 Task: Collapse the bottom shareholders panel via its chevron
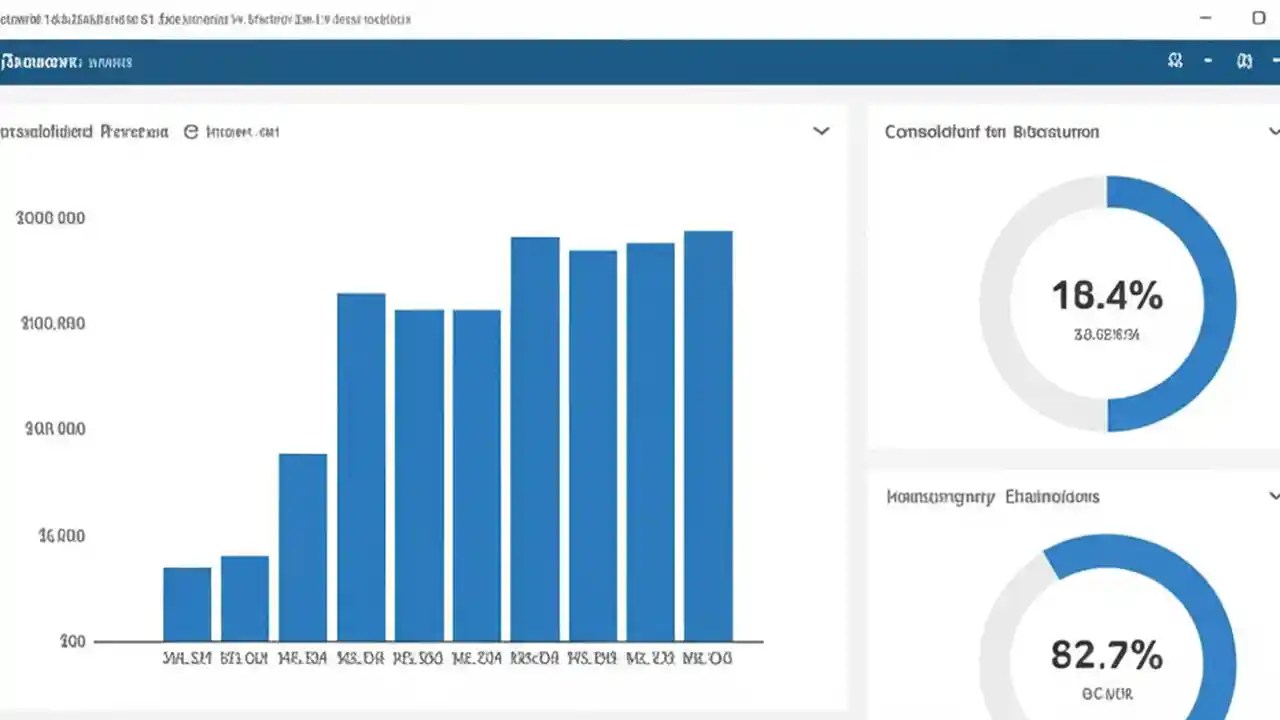(x=1274, y=494)
